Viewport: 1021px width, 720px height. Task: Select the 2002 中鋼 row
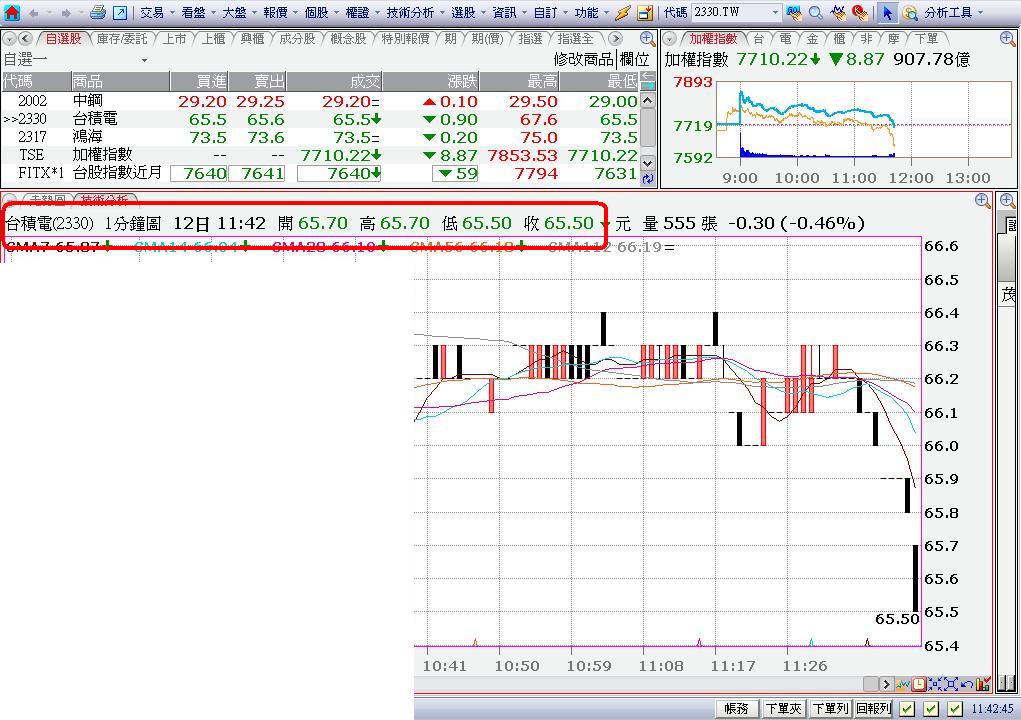click(x=320, y=101)
